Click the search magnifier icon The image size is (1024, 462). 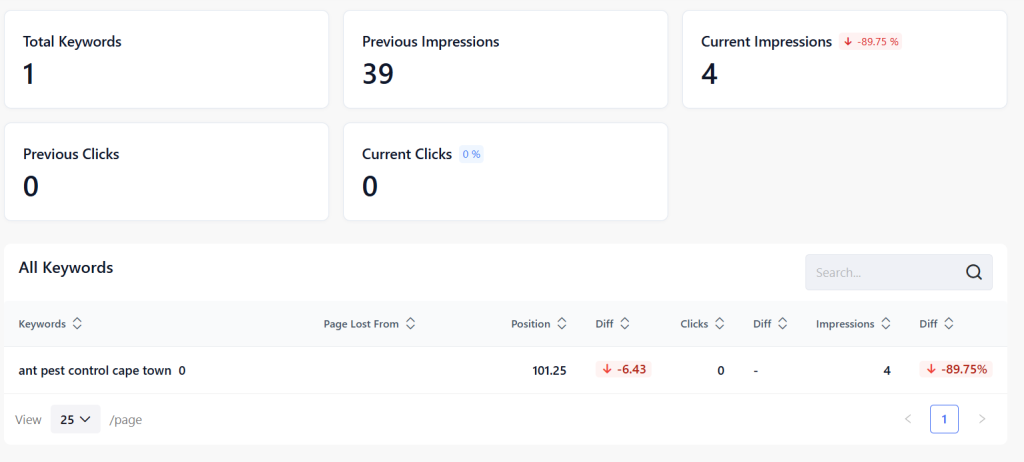974,272
